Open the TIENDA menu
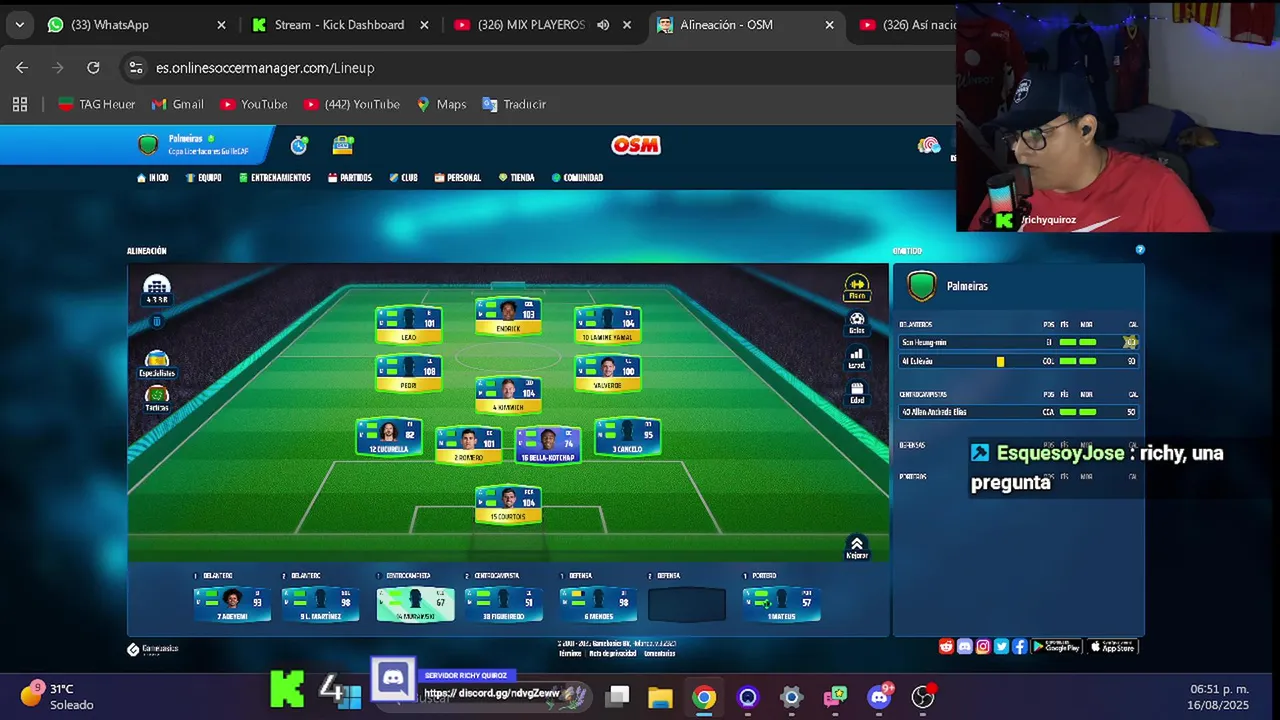 [x=517, y=178]
